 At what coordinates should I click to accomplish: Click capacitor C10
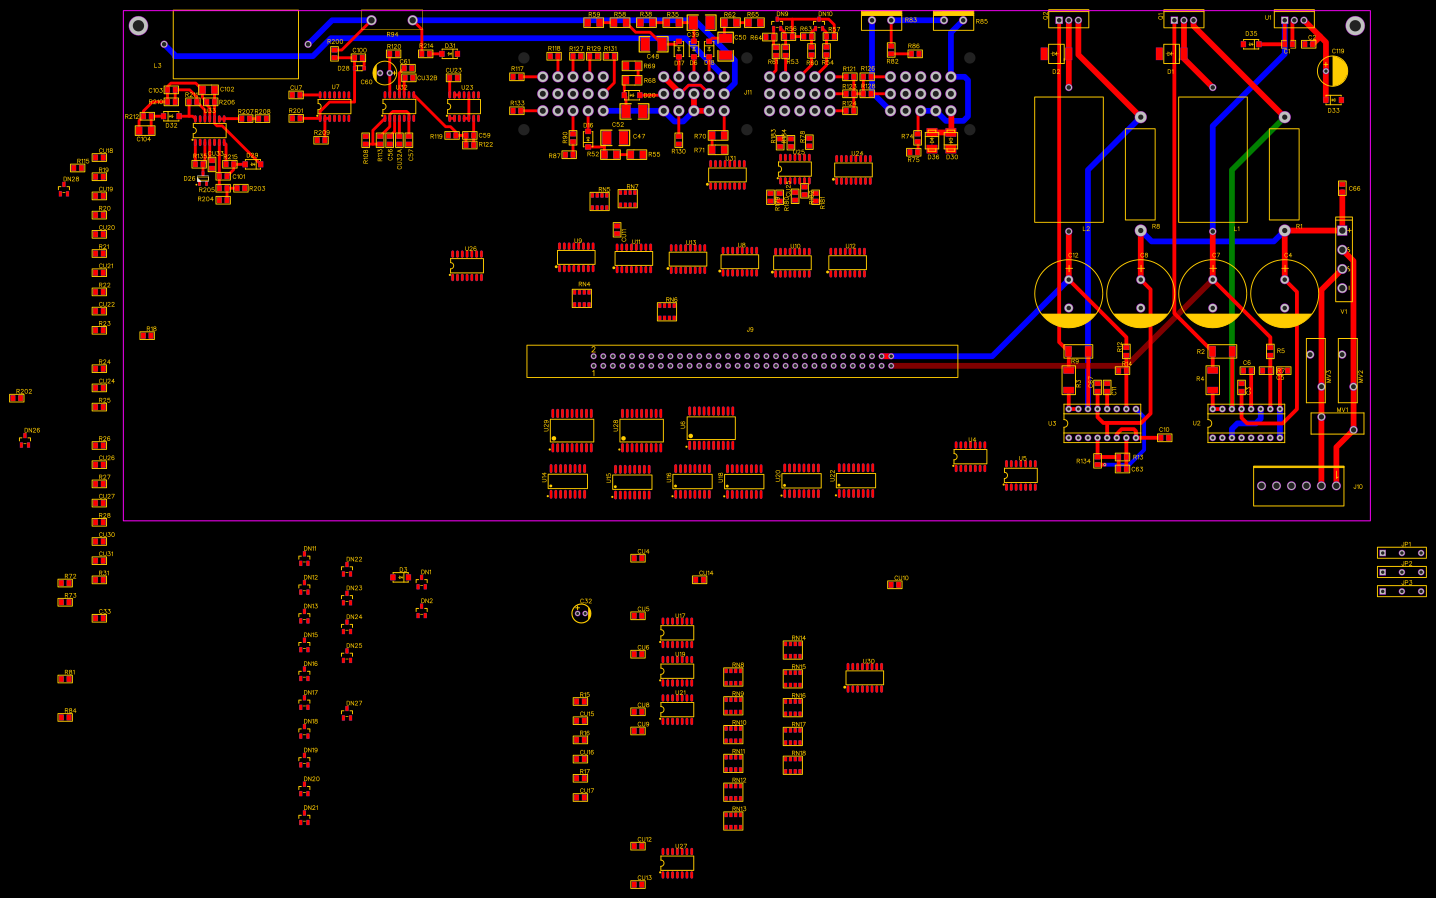coord(1165,437)
